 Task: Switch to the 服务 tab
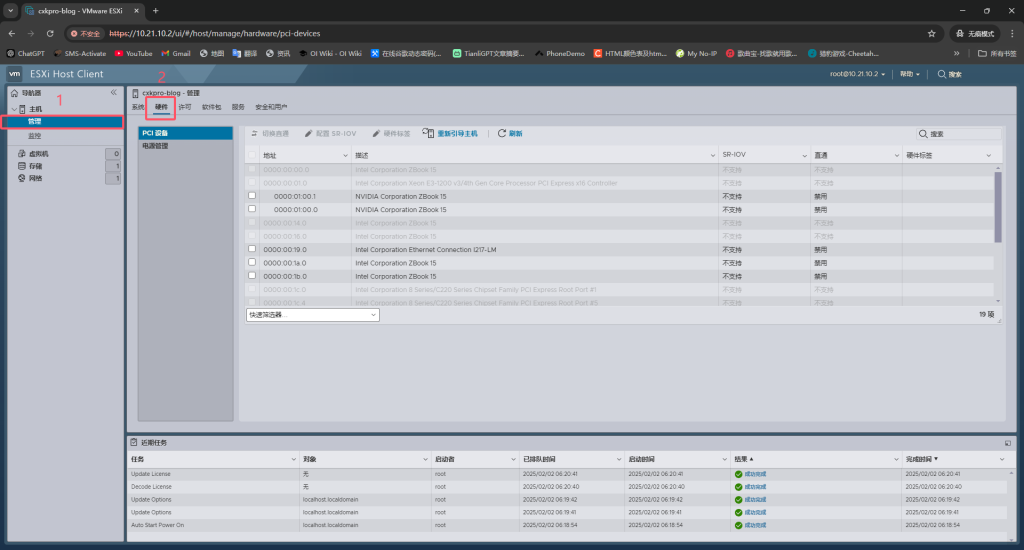pyautogui.click(x=238, y=107)
